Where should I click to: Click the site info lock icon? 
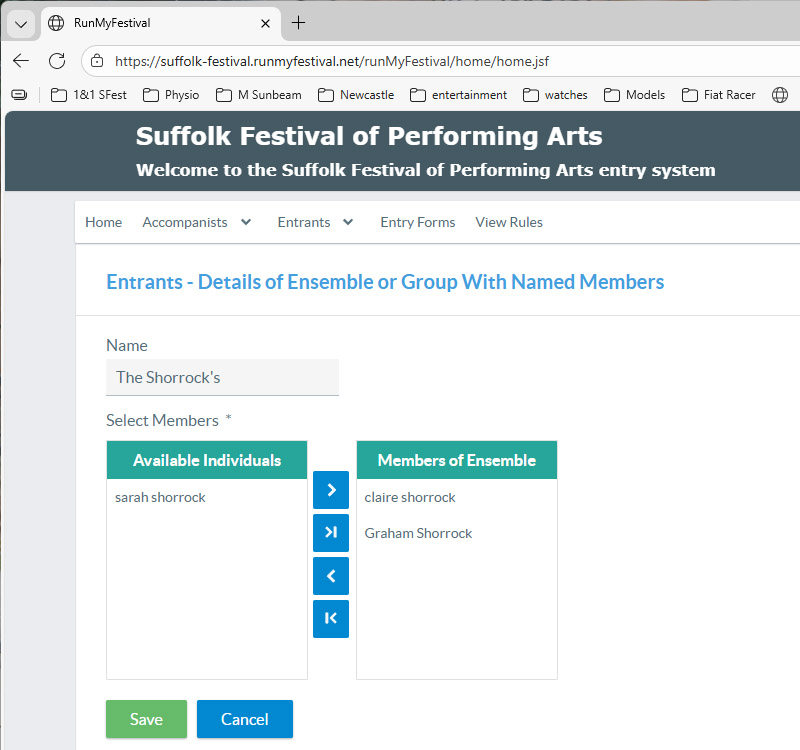(97, 60)
